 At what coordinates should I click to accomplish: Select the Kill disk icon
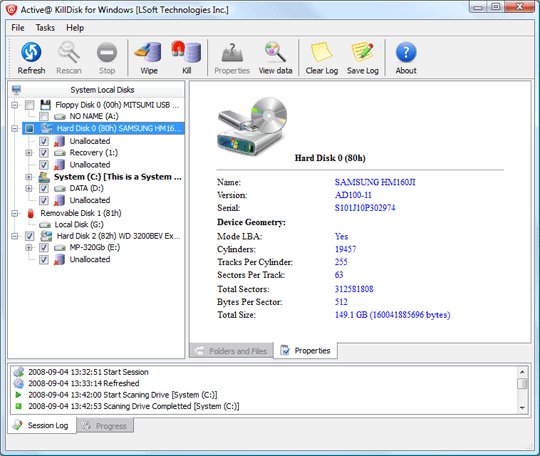pyautogui.click(x=186, y=52)
